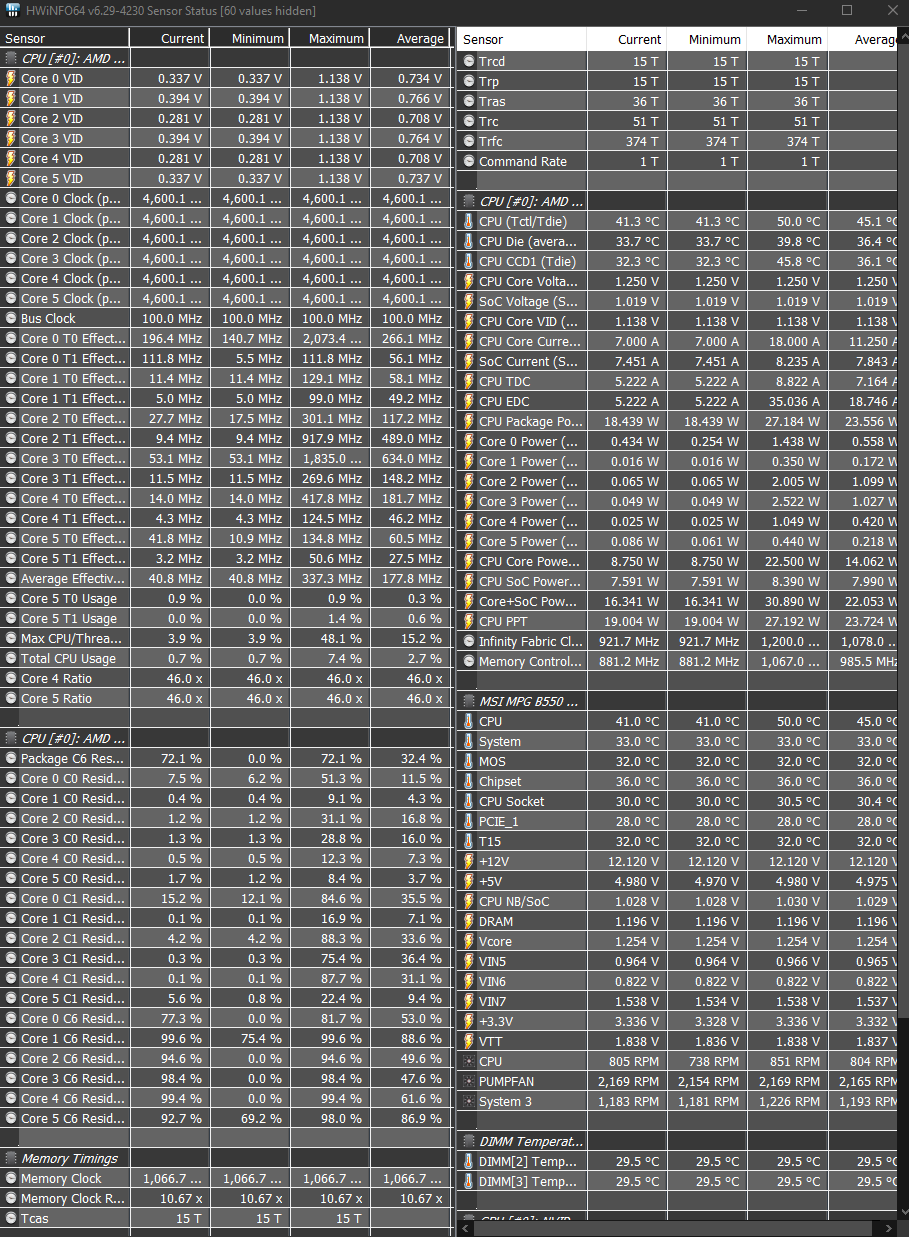The width and height of the screenshot is (909, 1237).
Task: Select the Memory Timings section header
Action: tap(226, 1158)
